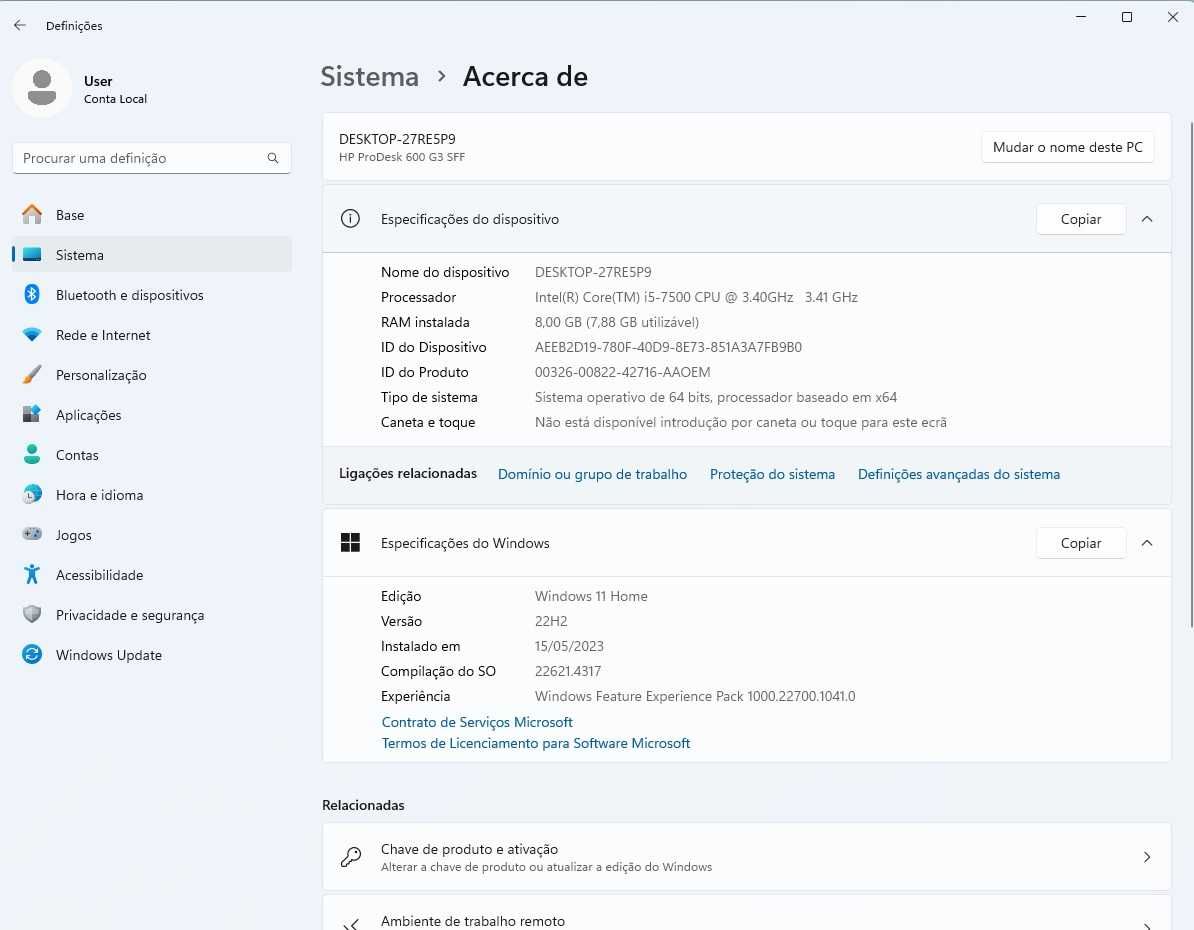Open Personalização settings
This screenshot has width=1194, height=930.
pyautogui.click(x=152, y=375)
